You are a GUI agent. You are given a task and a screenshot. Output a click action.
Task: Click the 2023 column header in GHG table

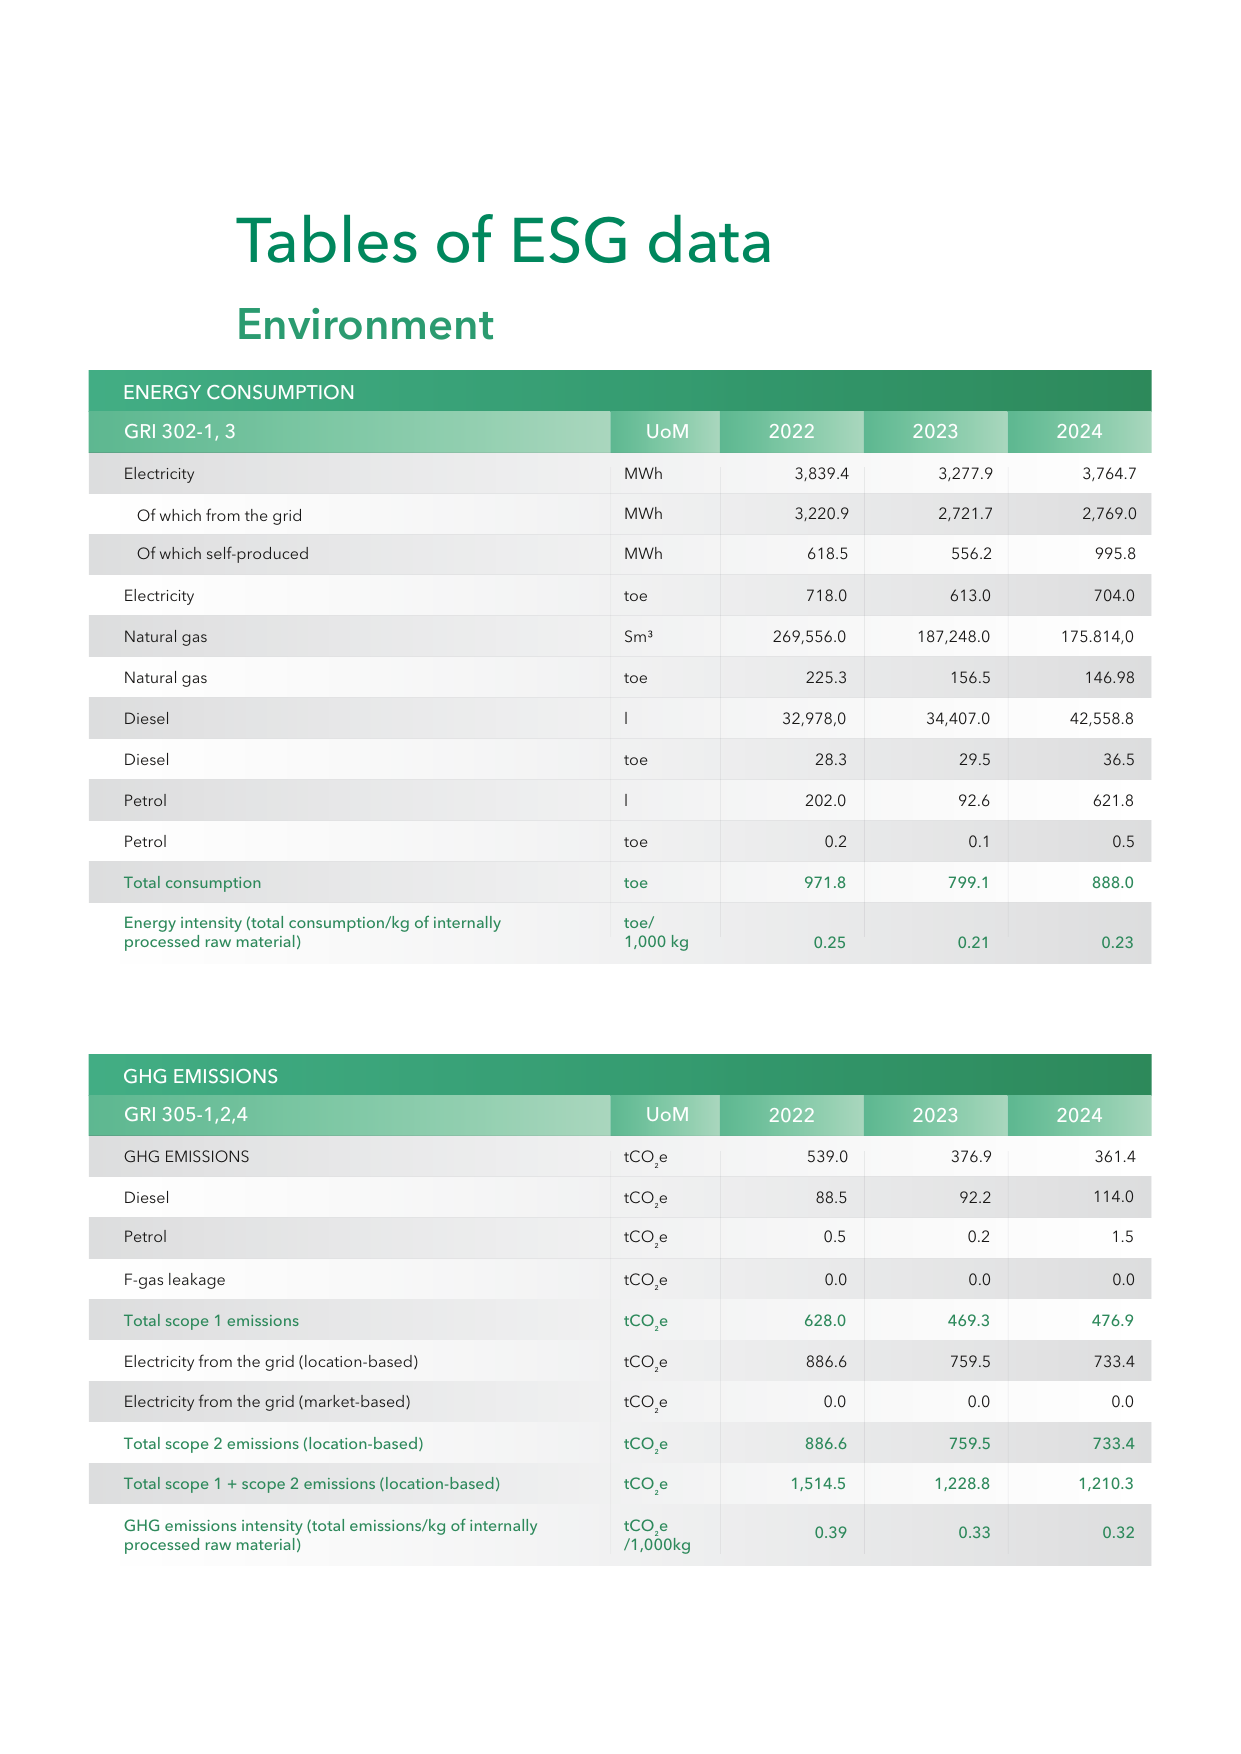coord(935,1115)
